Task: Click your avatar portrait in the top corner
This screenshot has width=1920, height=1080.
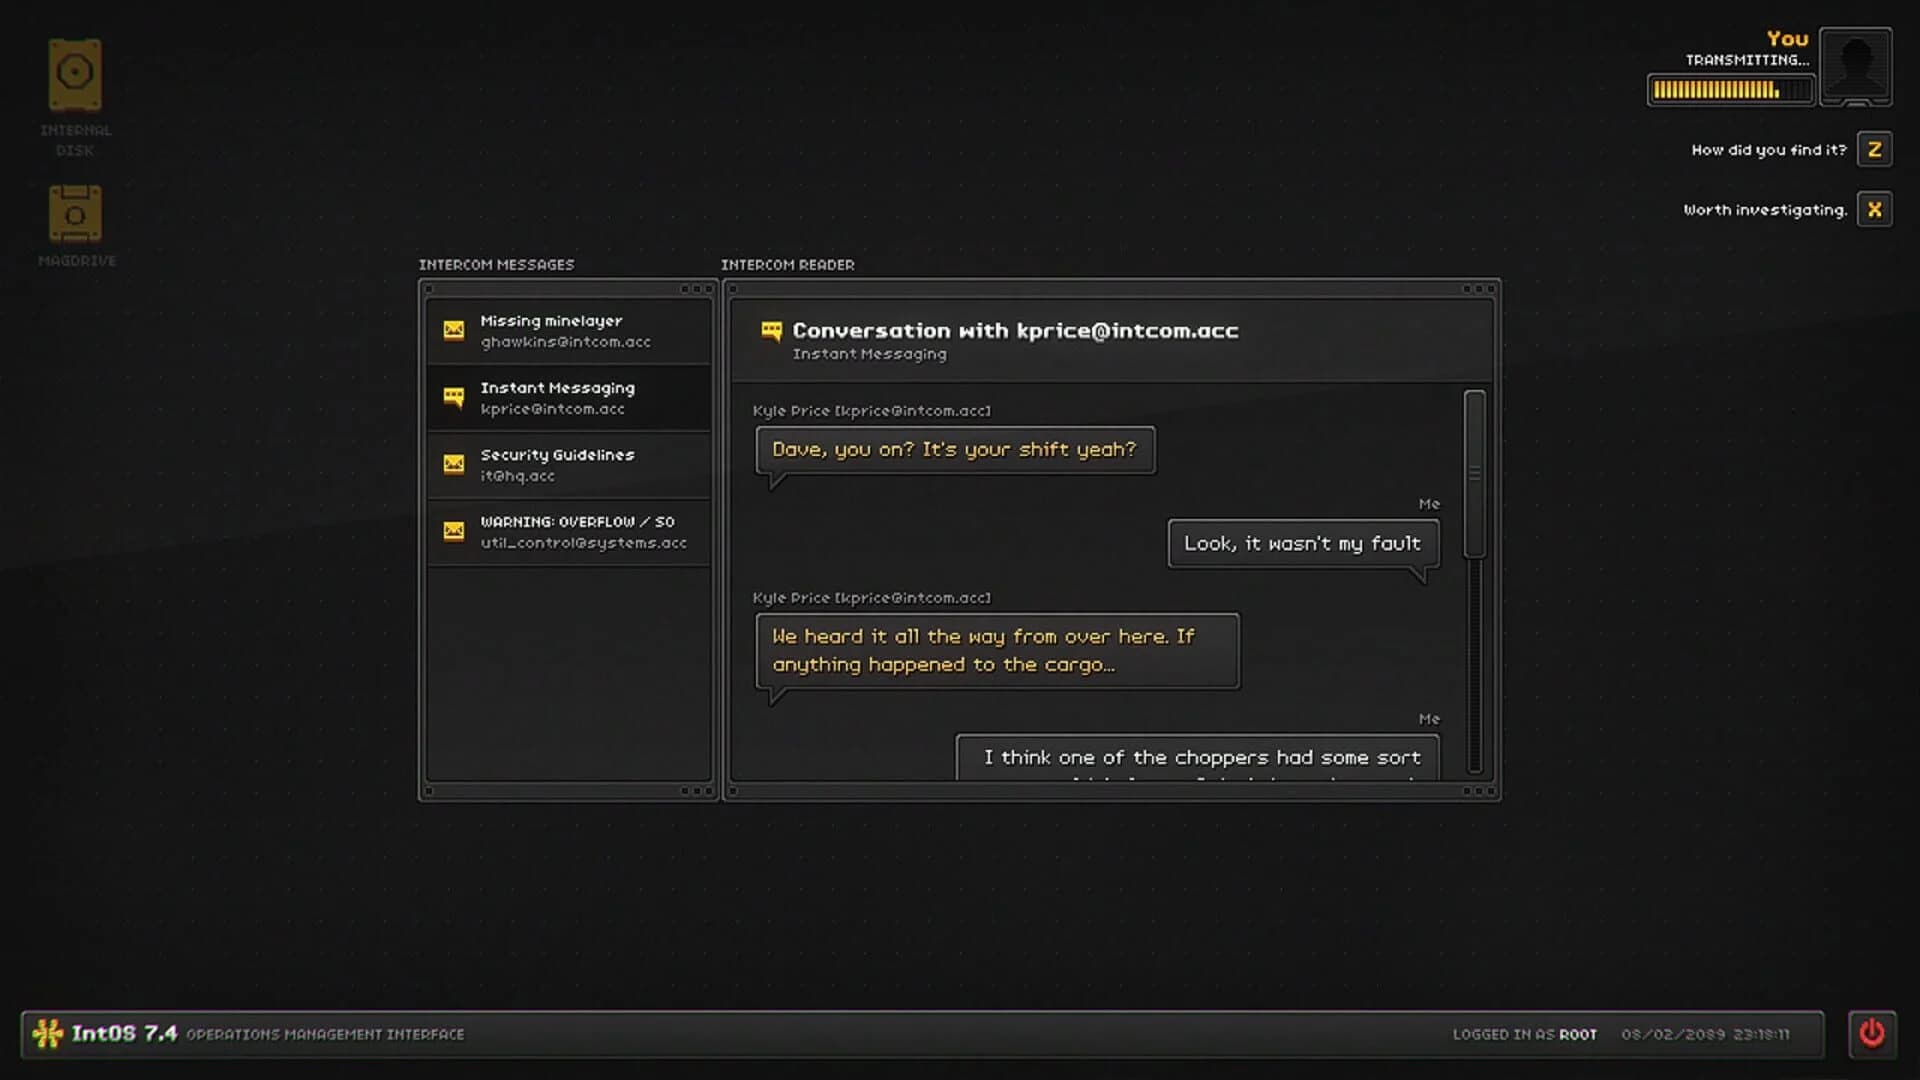Action: (1856, 64)
